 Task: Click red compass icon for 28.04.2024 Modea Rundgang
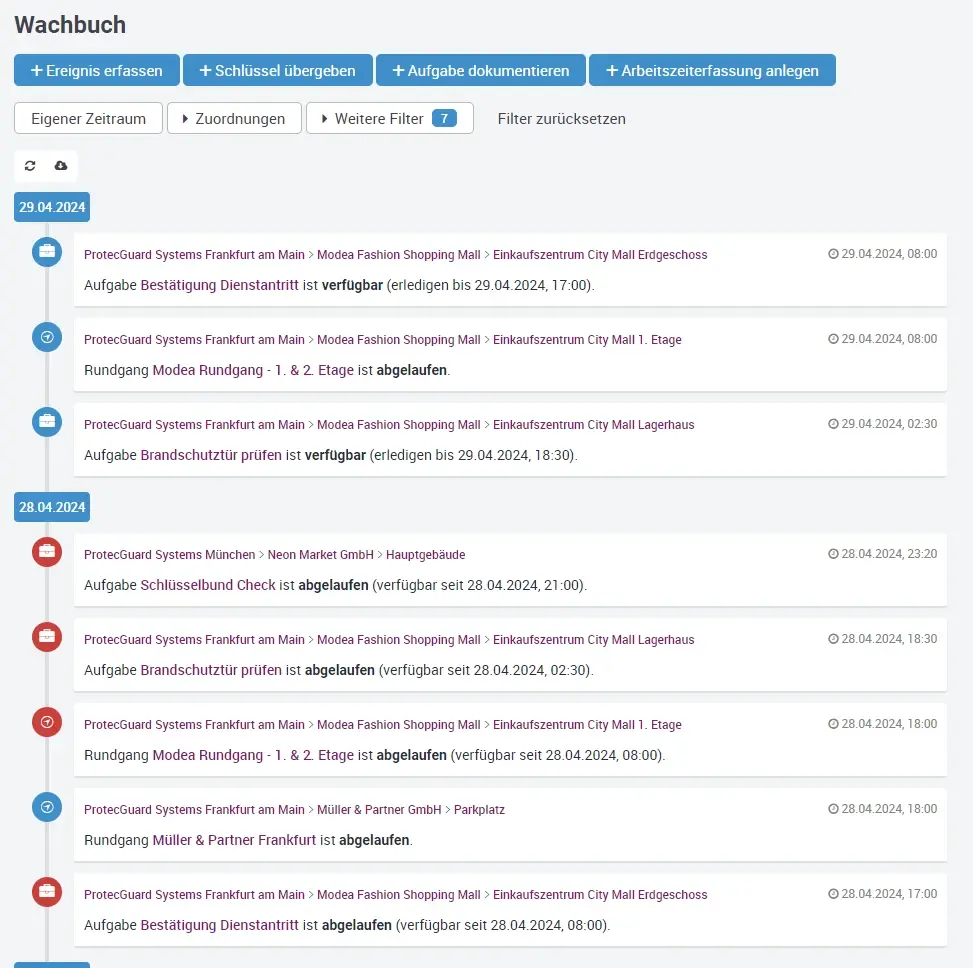point(47,722)
